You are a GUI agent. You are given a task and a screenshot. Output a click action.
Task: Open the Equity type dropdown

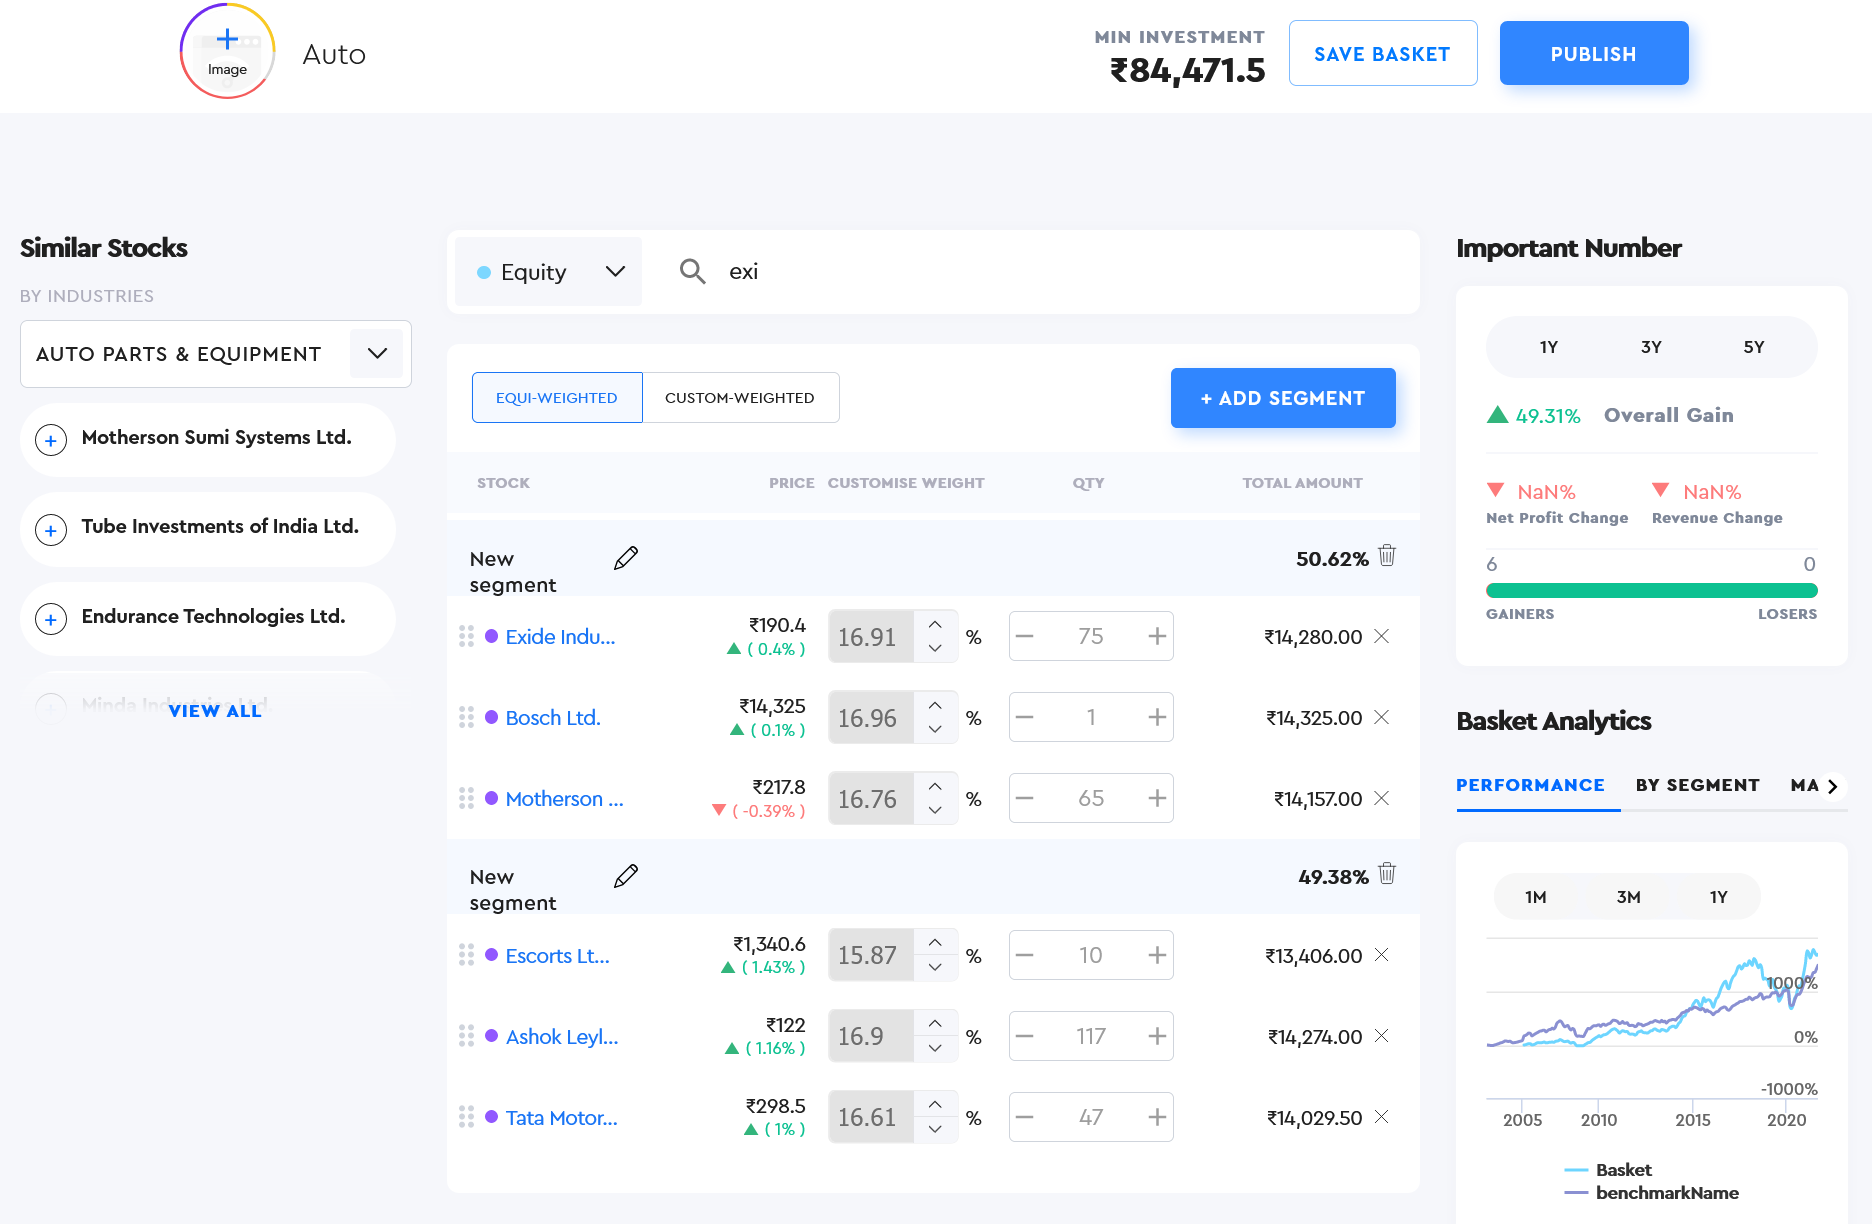click(x=549, y=271)
